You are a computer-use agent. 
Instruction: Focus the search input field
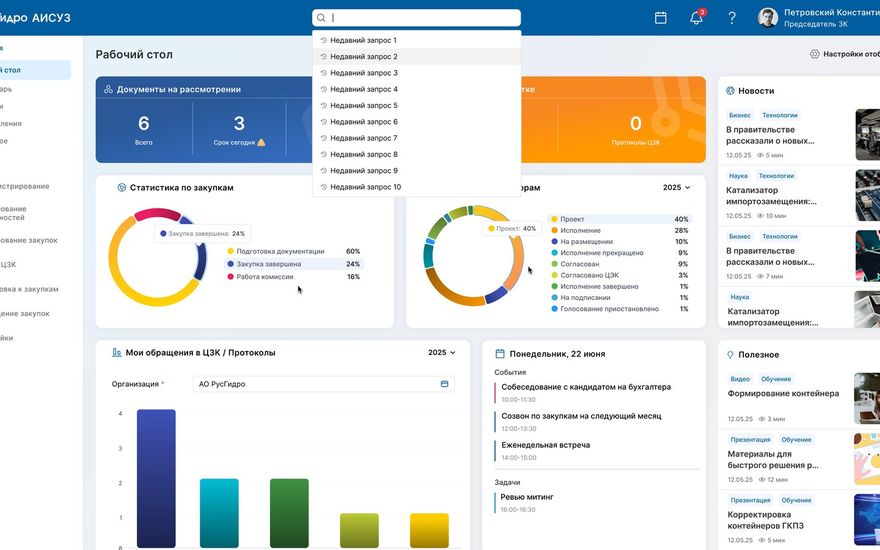(x=416, y=18)
